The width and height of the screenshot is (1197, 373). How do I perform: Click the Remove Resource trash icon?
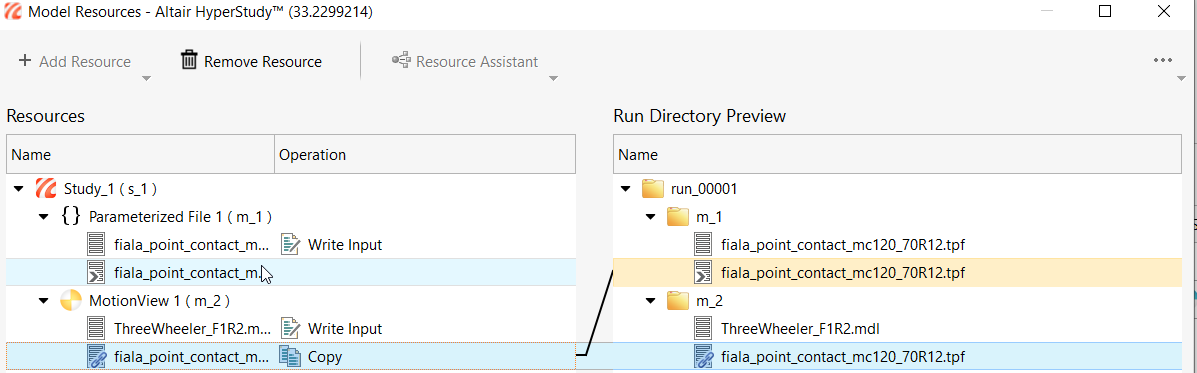pos(189,60)
